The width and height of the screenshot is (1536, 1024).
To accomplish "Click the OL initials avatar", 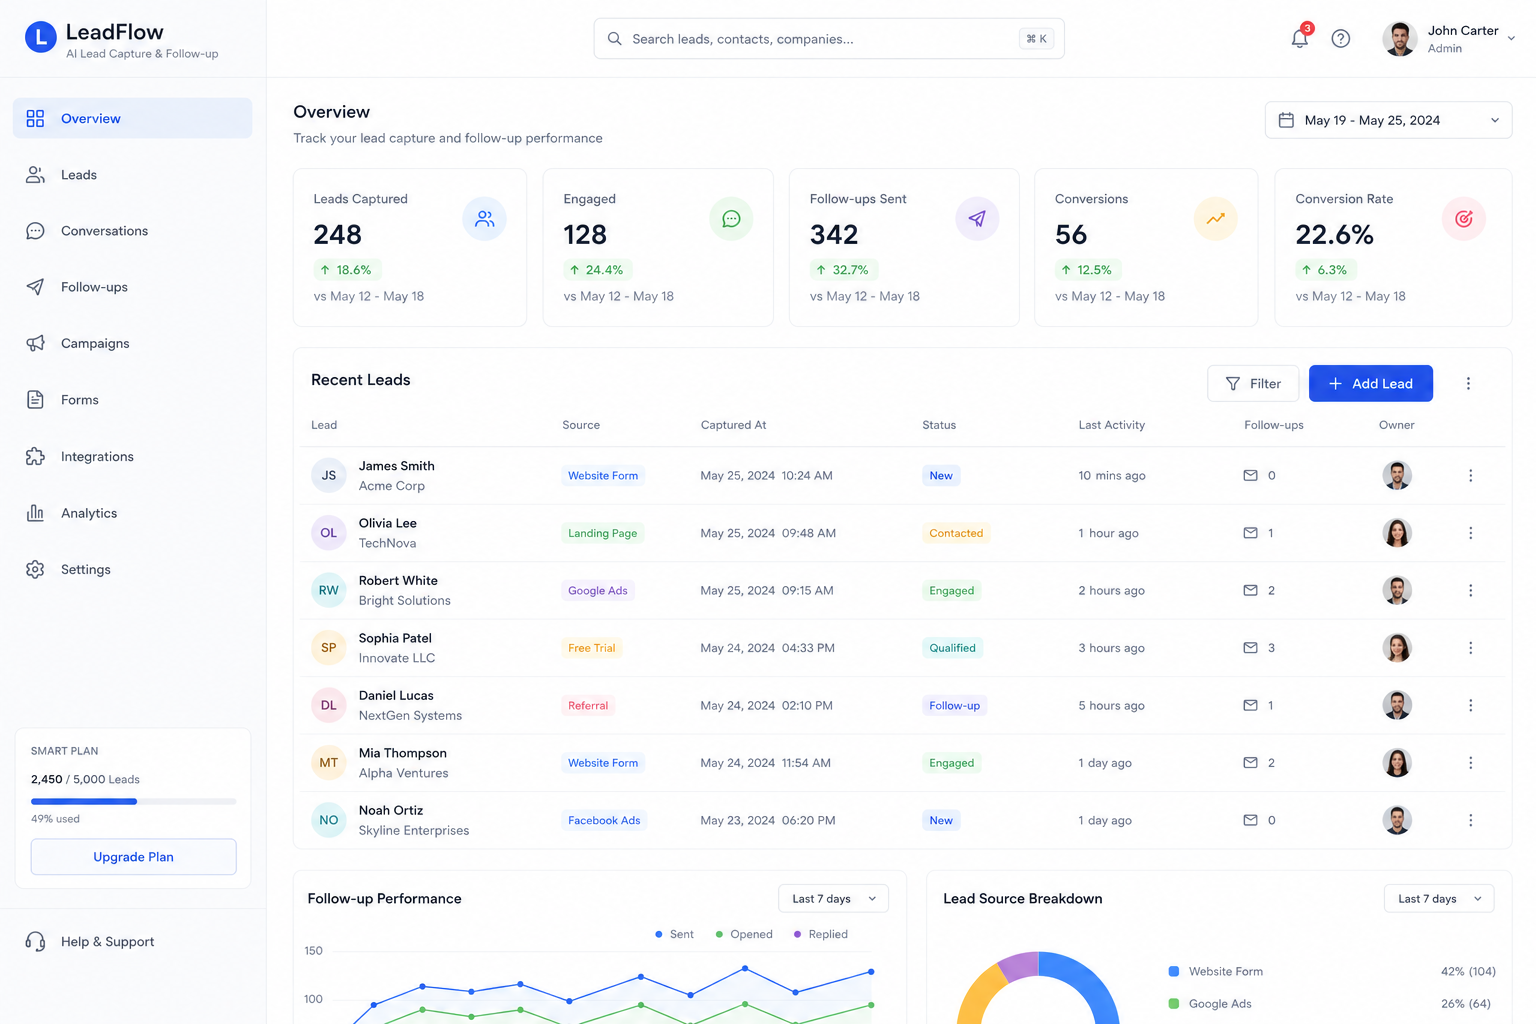I will (x=328, y=533).
